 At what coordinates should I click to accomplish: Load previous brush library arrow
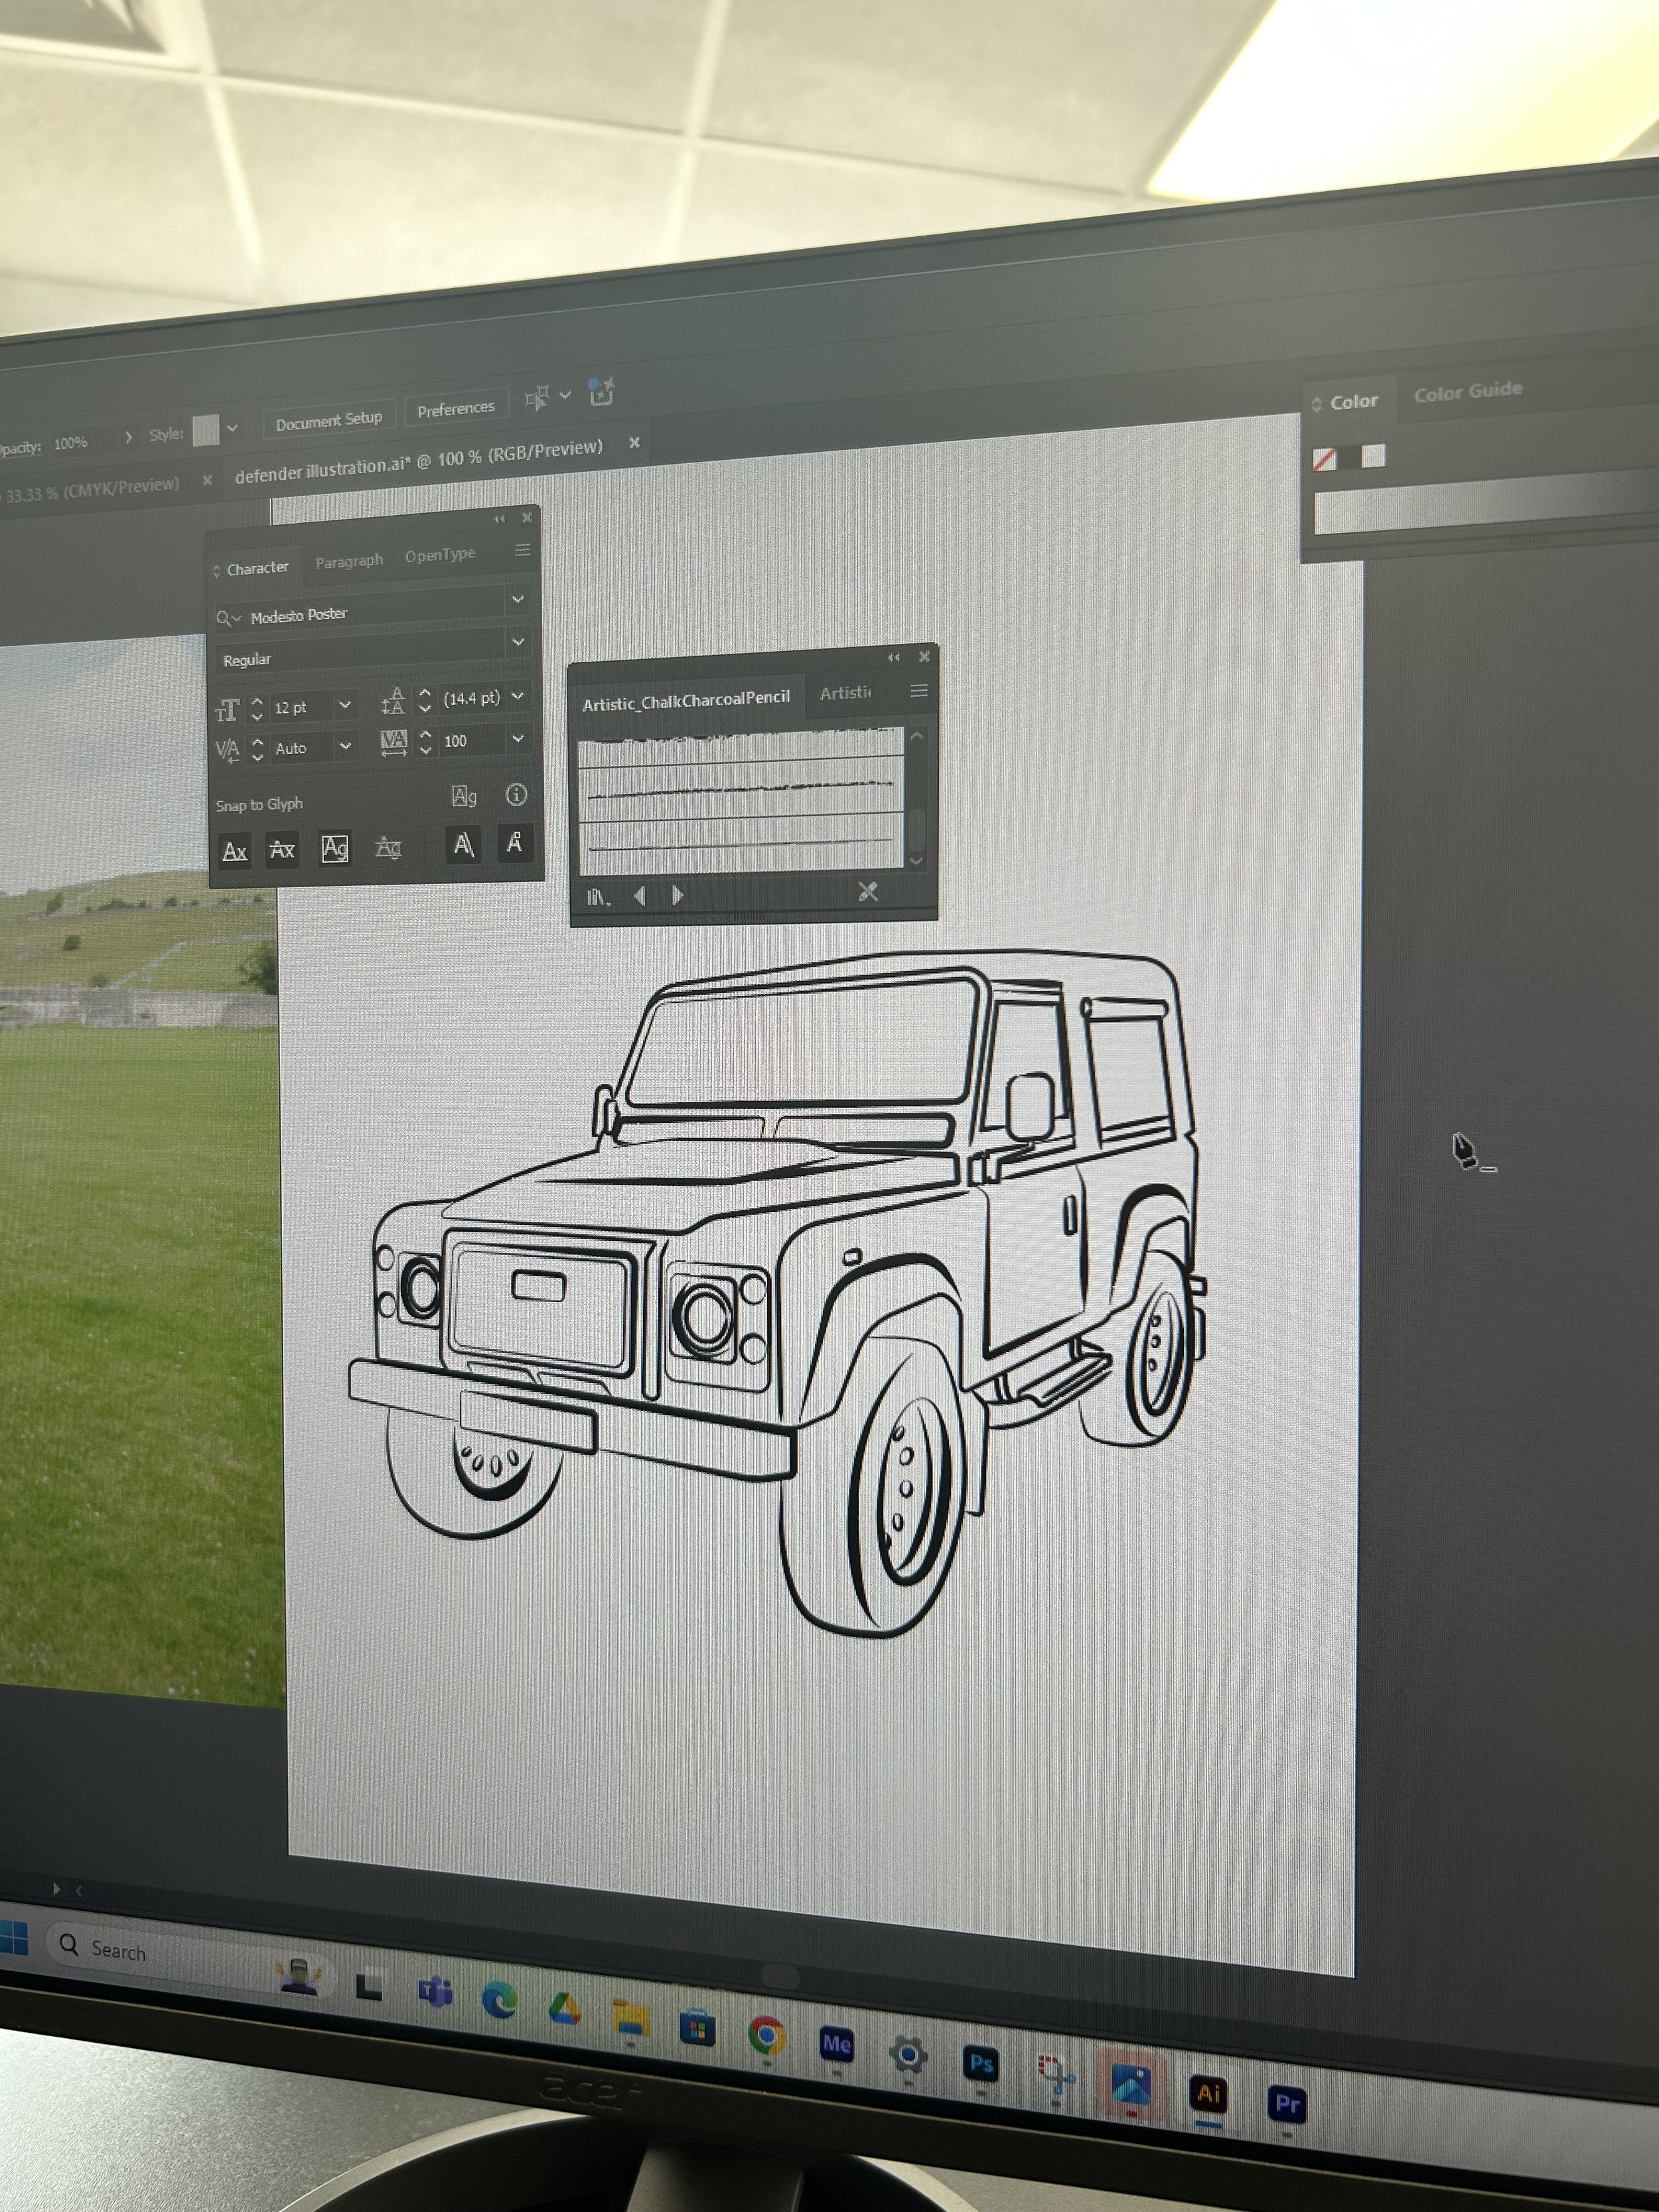tap(640, 896)
